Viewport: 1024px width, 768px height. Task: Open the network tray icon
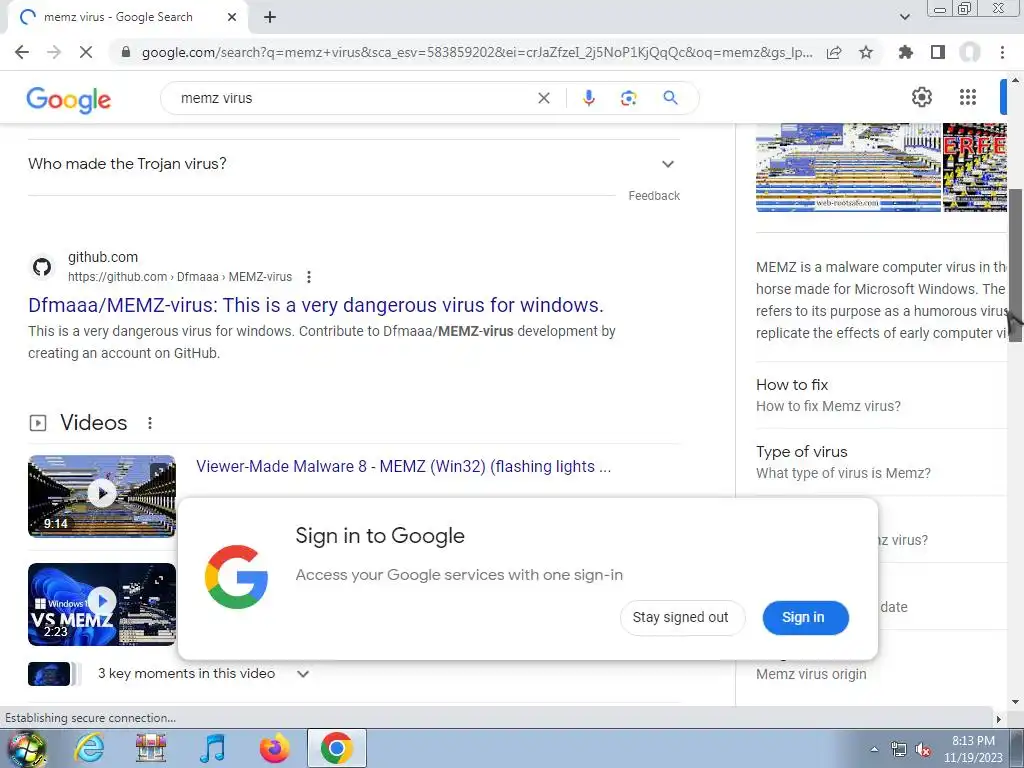(899, 750)
